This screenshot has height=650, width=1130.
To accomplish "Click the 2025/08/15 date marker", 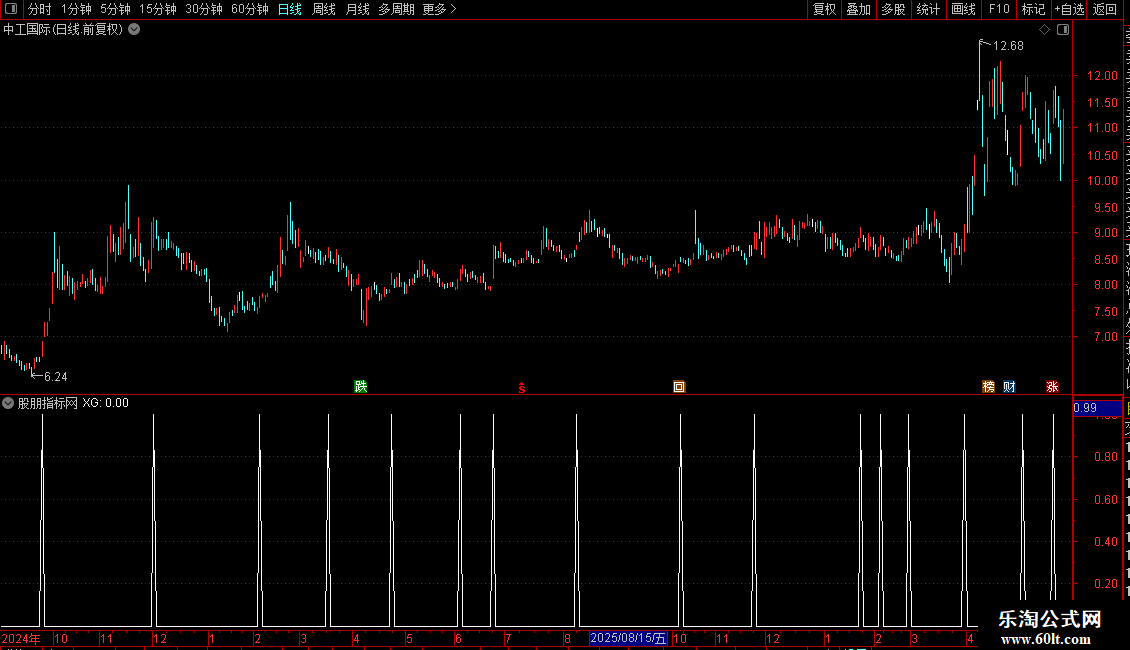I will [x=628, y=638].
